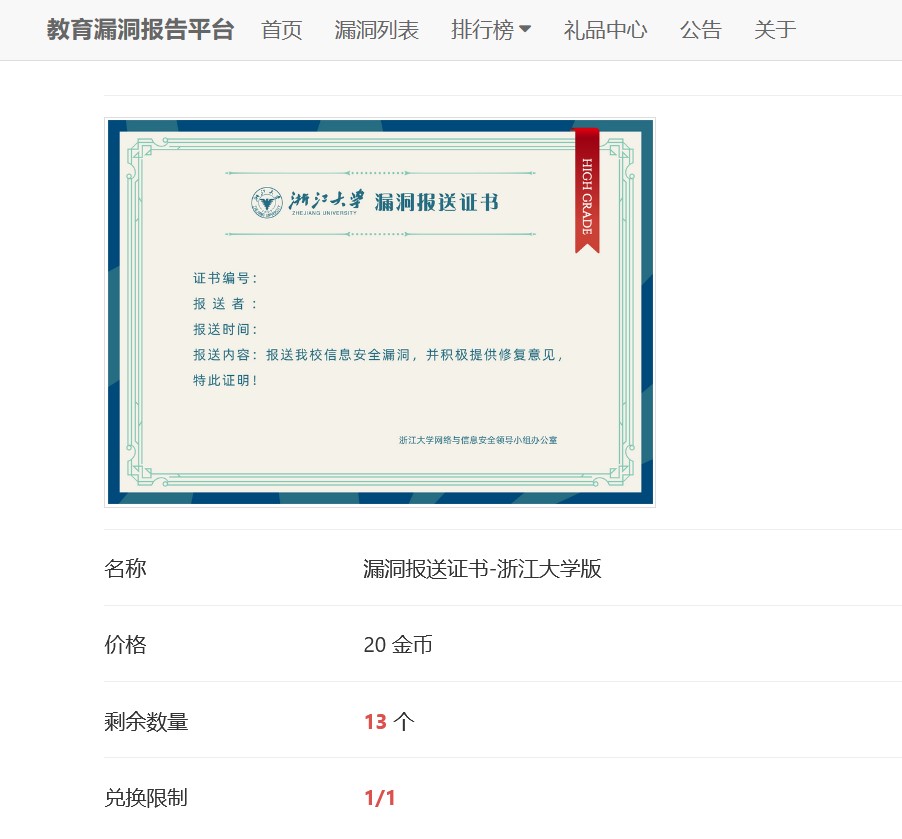This screenshot has width=902, height=839.
Task: Click the exchange limit value 1/1
Action: click(x=380, y=798)
